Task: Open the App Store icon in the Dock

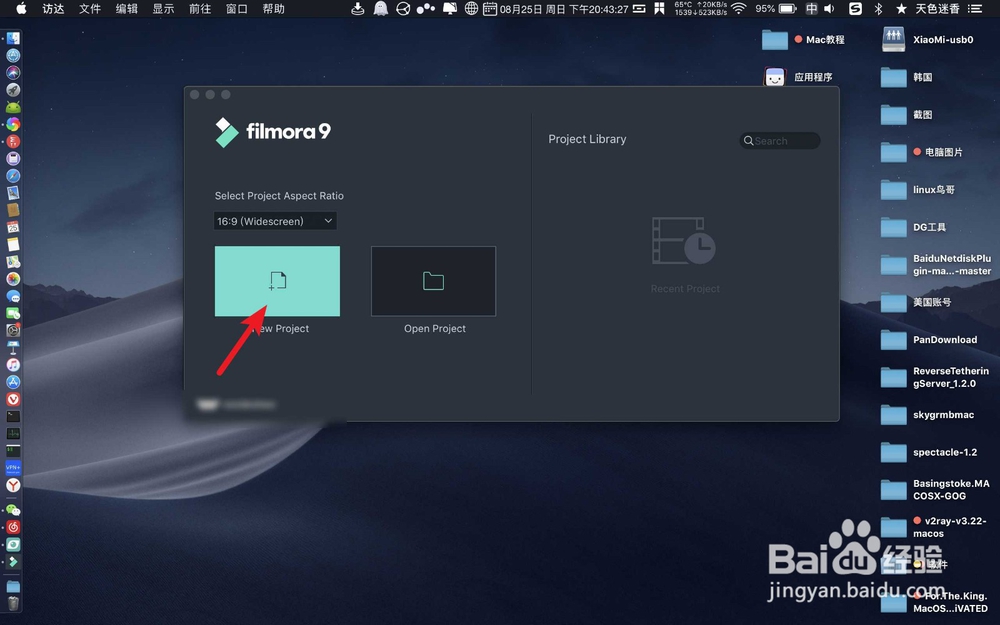Action: click(x=13, y=382)
